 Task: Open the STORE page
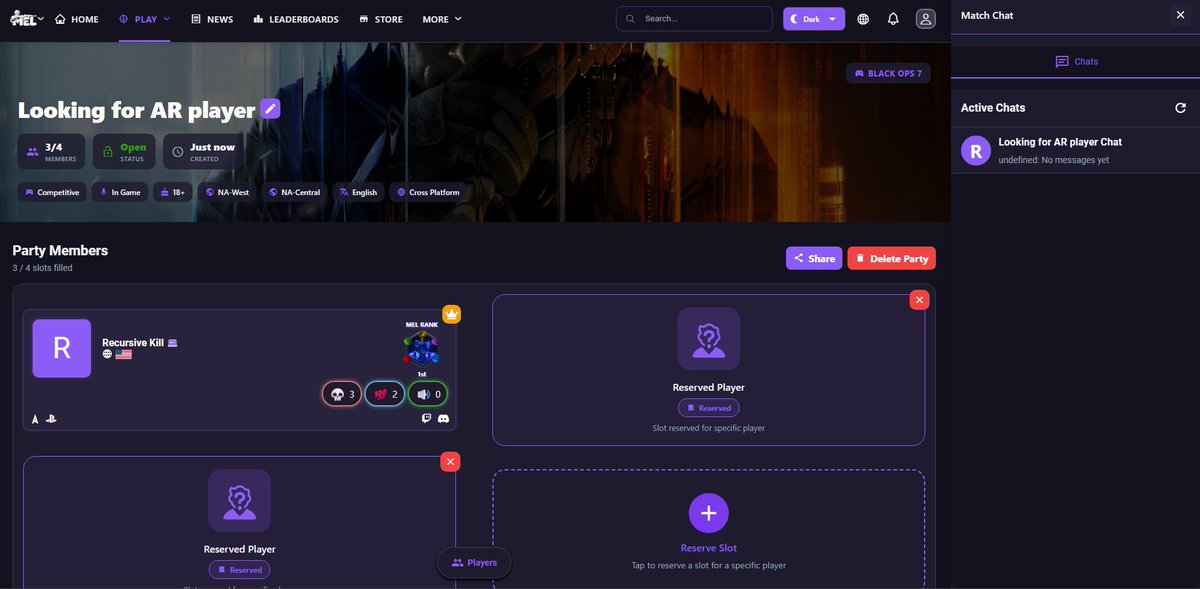[381, 19]
